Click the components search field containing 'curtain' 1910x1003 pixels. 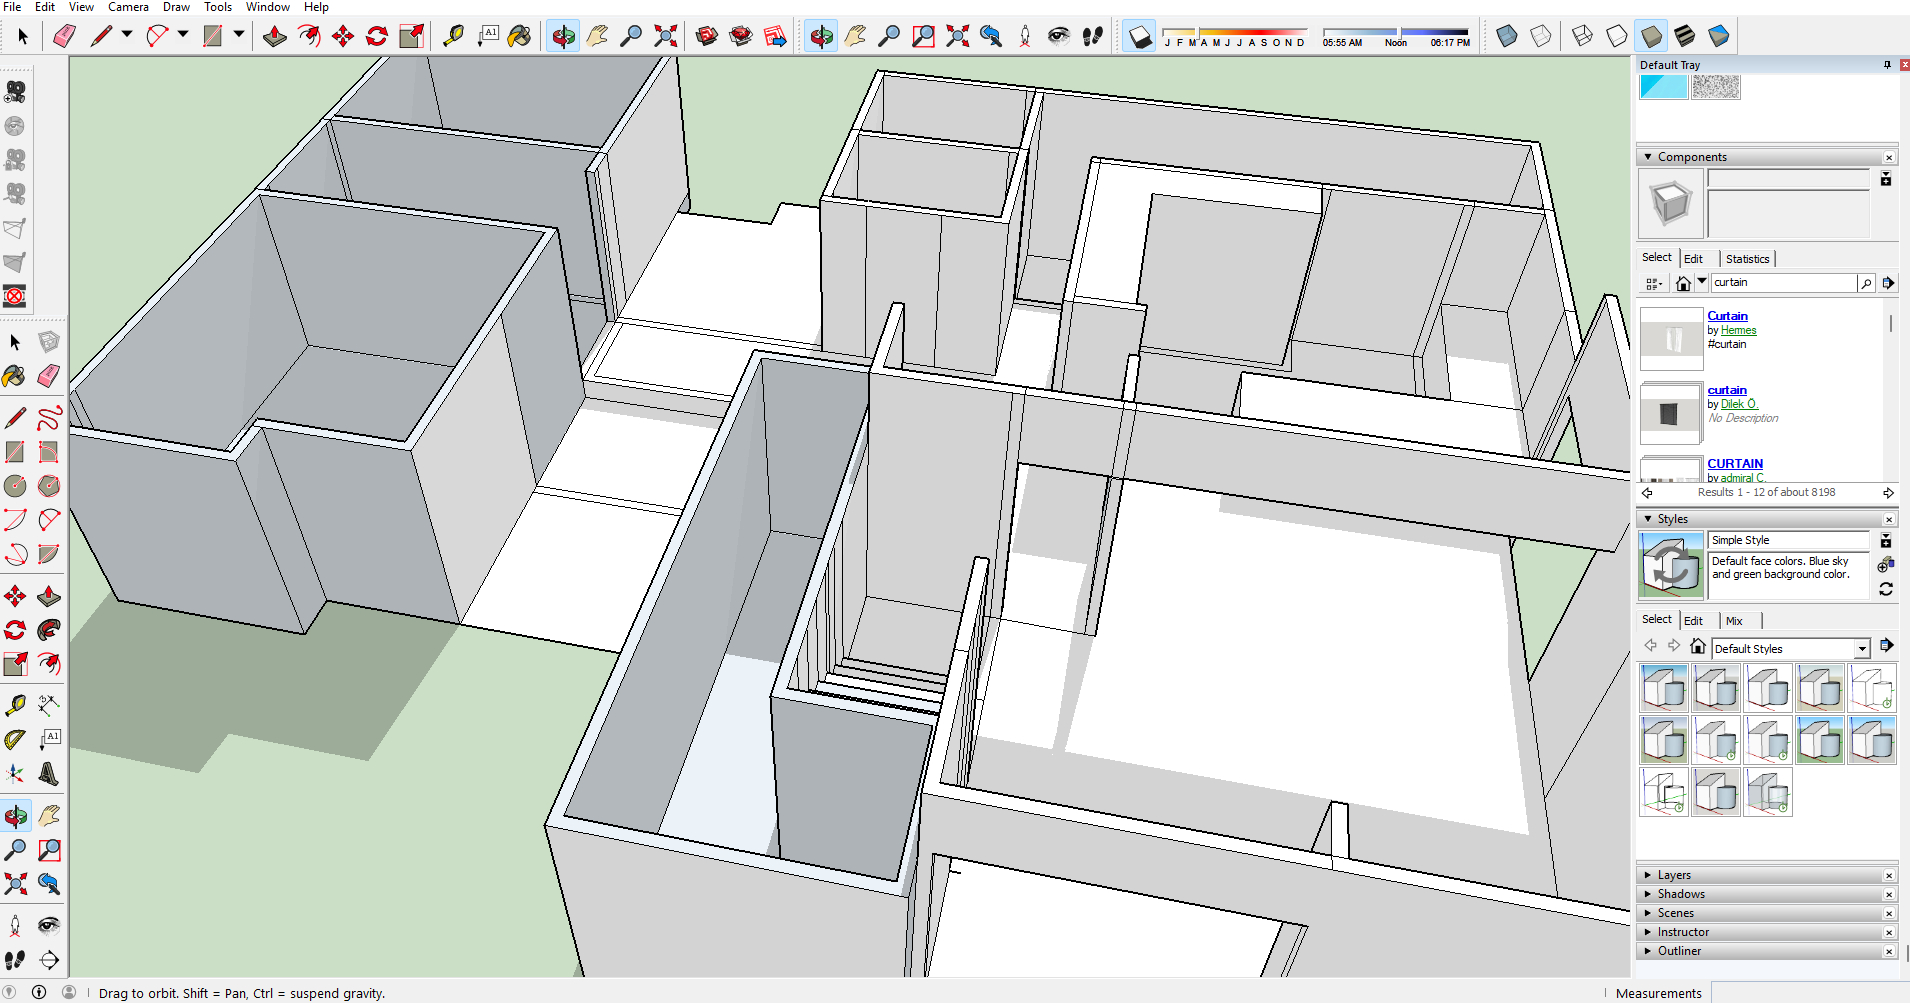1782,283
